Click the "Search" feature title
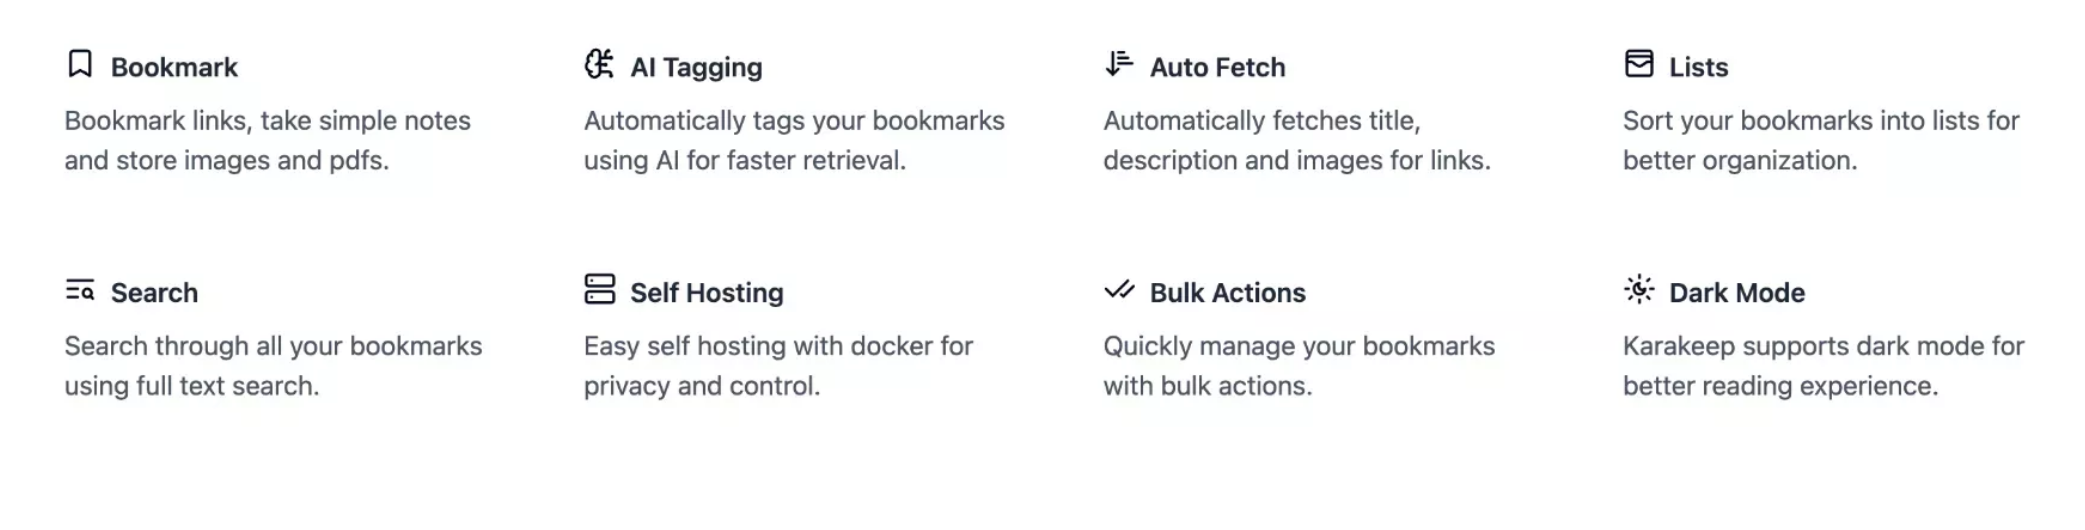 point(154,293)
